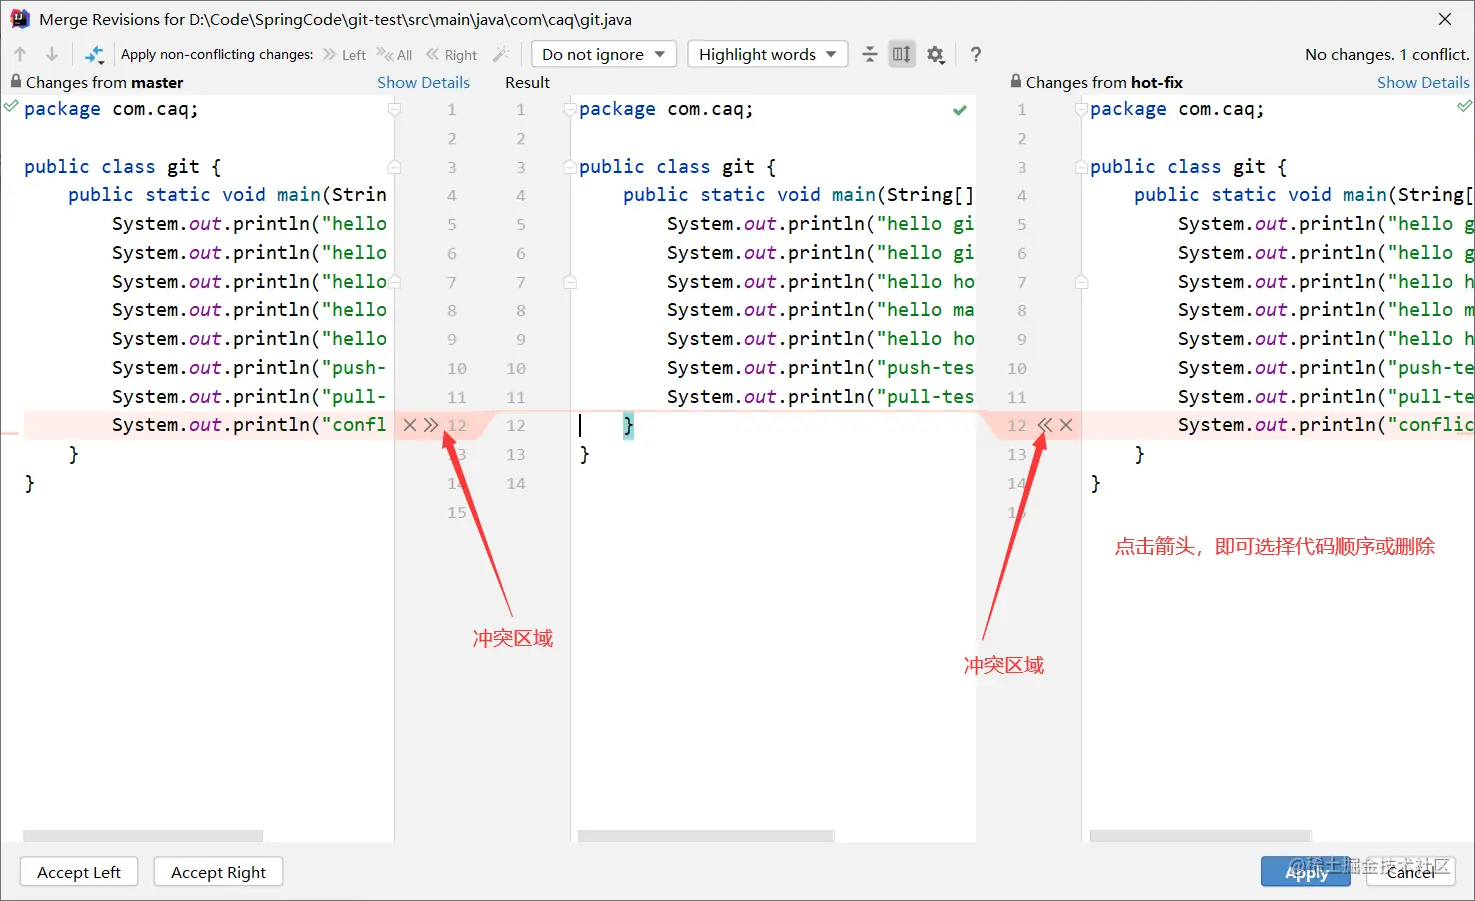Click green checkmark in Result pane
This screenshot has height=901, width=1475.
(x=960, y=110)
